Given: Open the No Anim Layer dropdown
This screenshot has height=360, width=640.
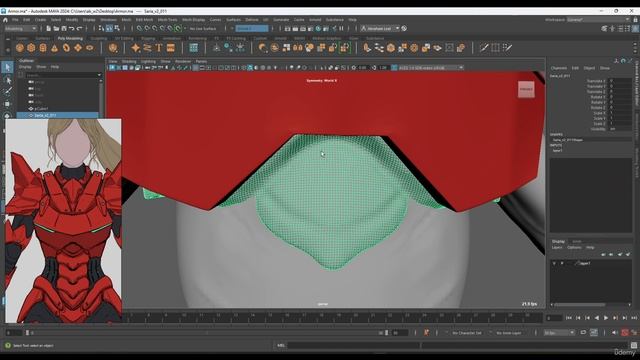Looking at the screenshot, I should (x=510, y=333).
